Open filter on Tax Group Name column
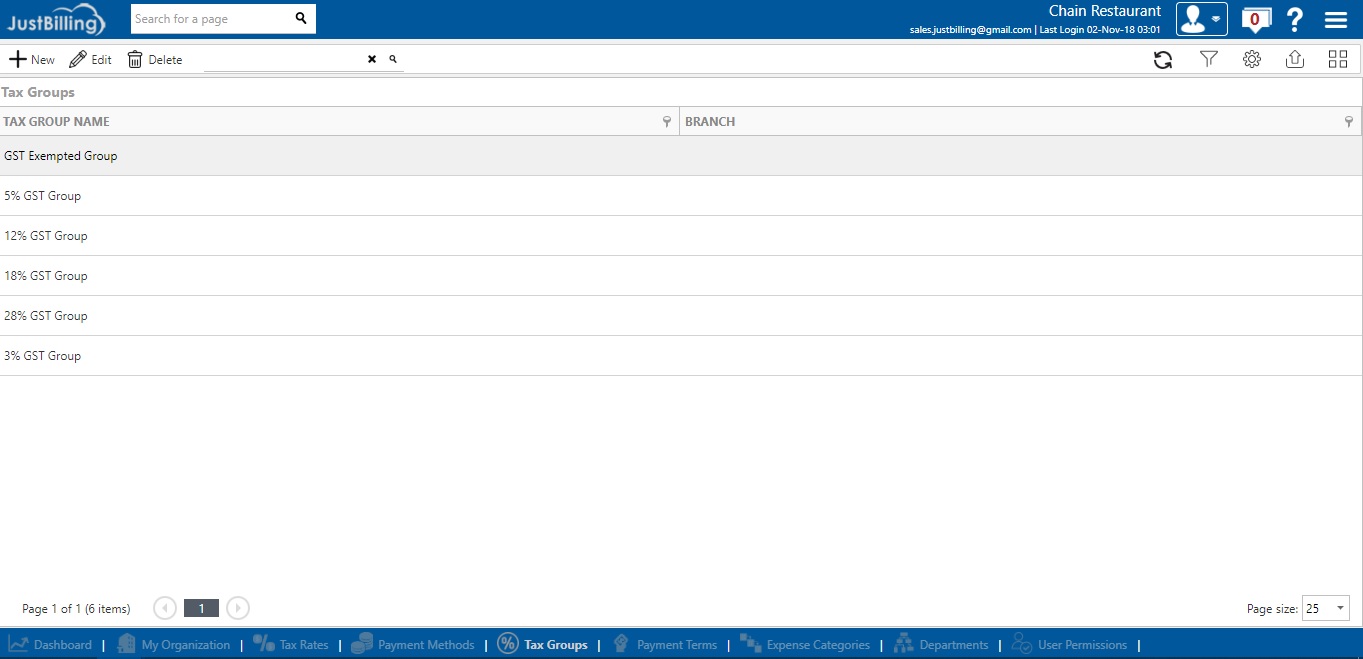1363x659 pixels. [x=667, y=122]
